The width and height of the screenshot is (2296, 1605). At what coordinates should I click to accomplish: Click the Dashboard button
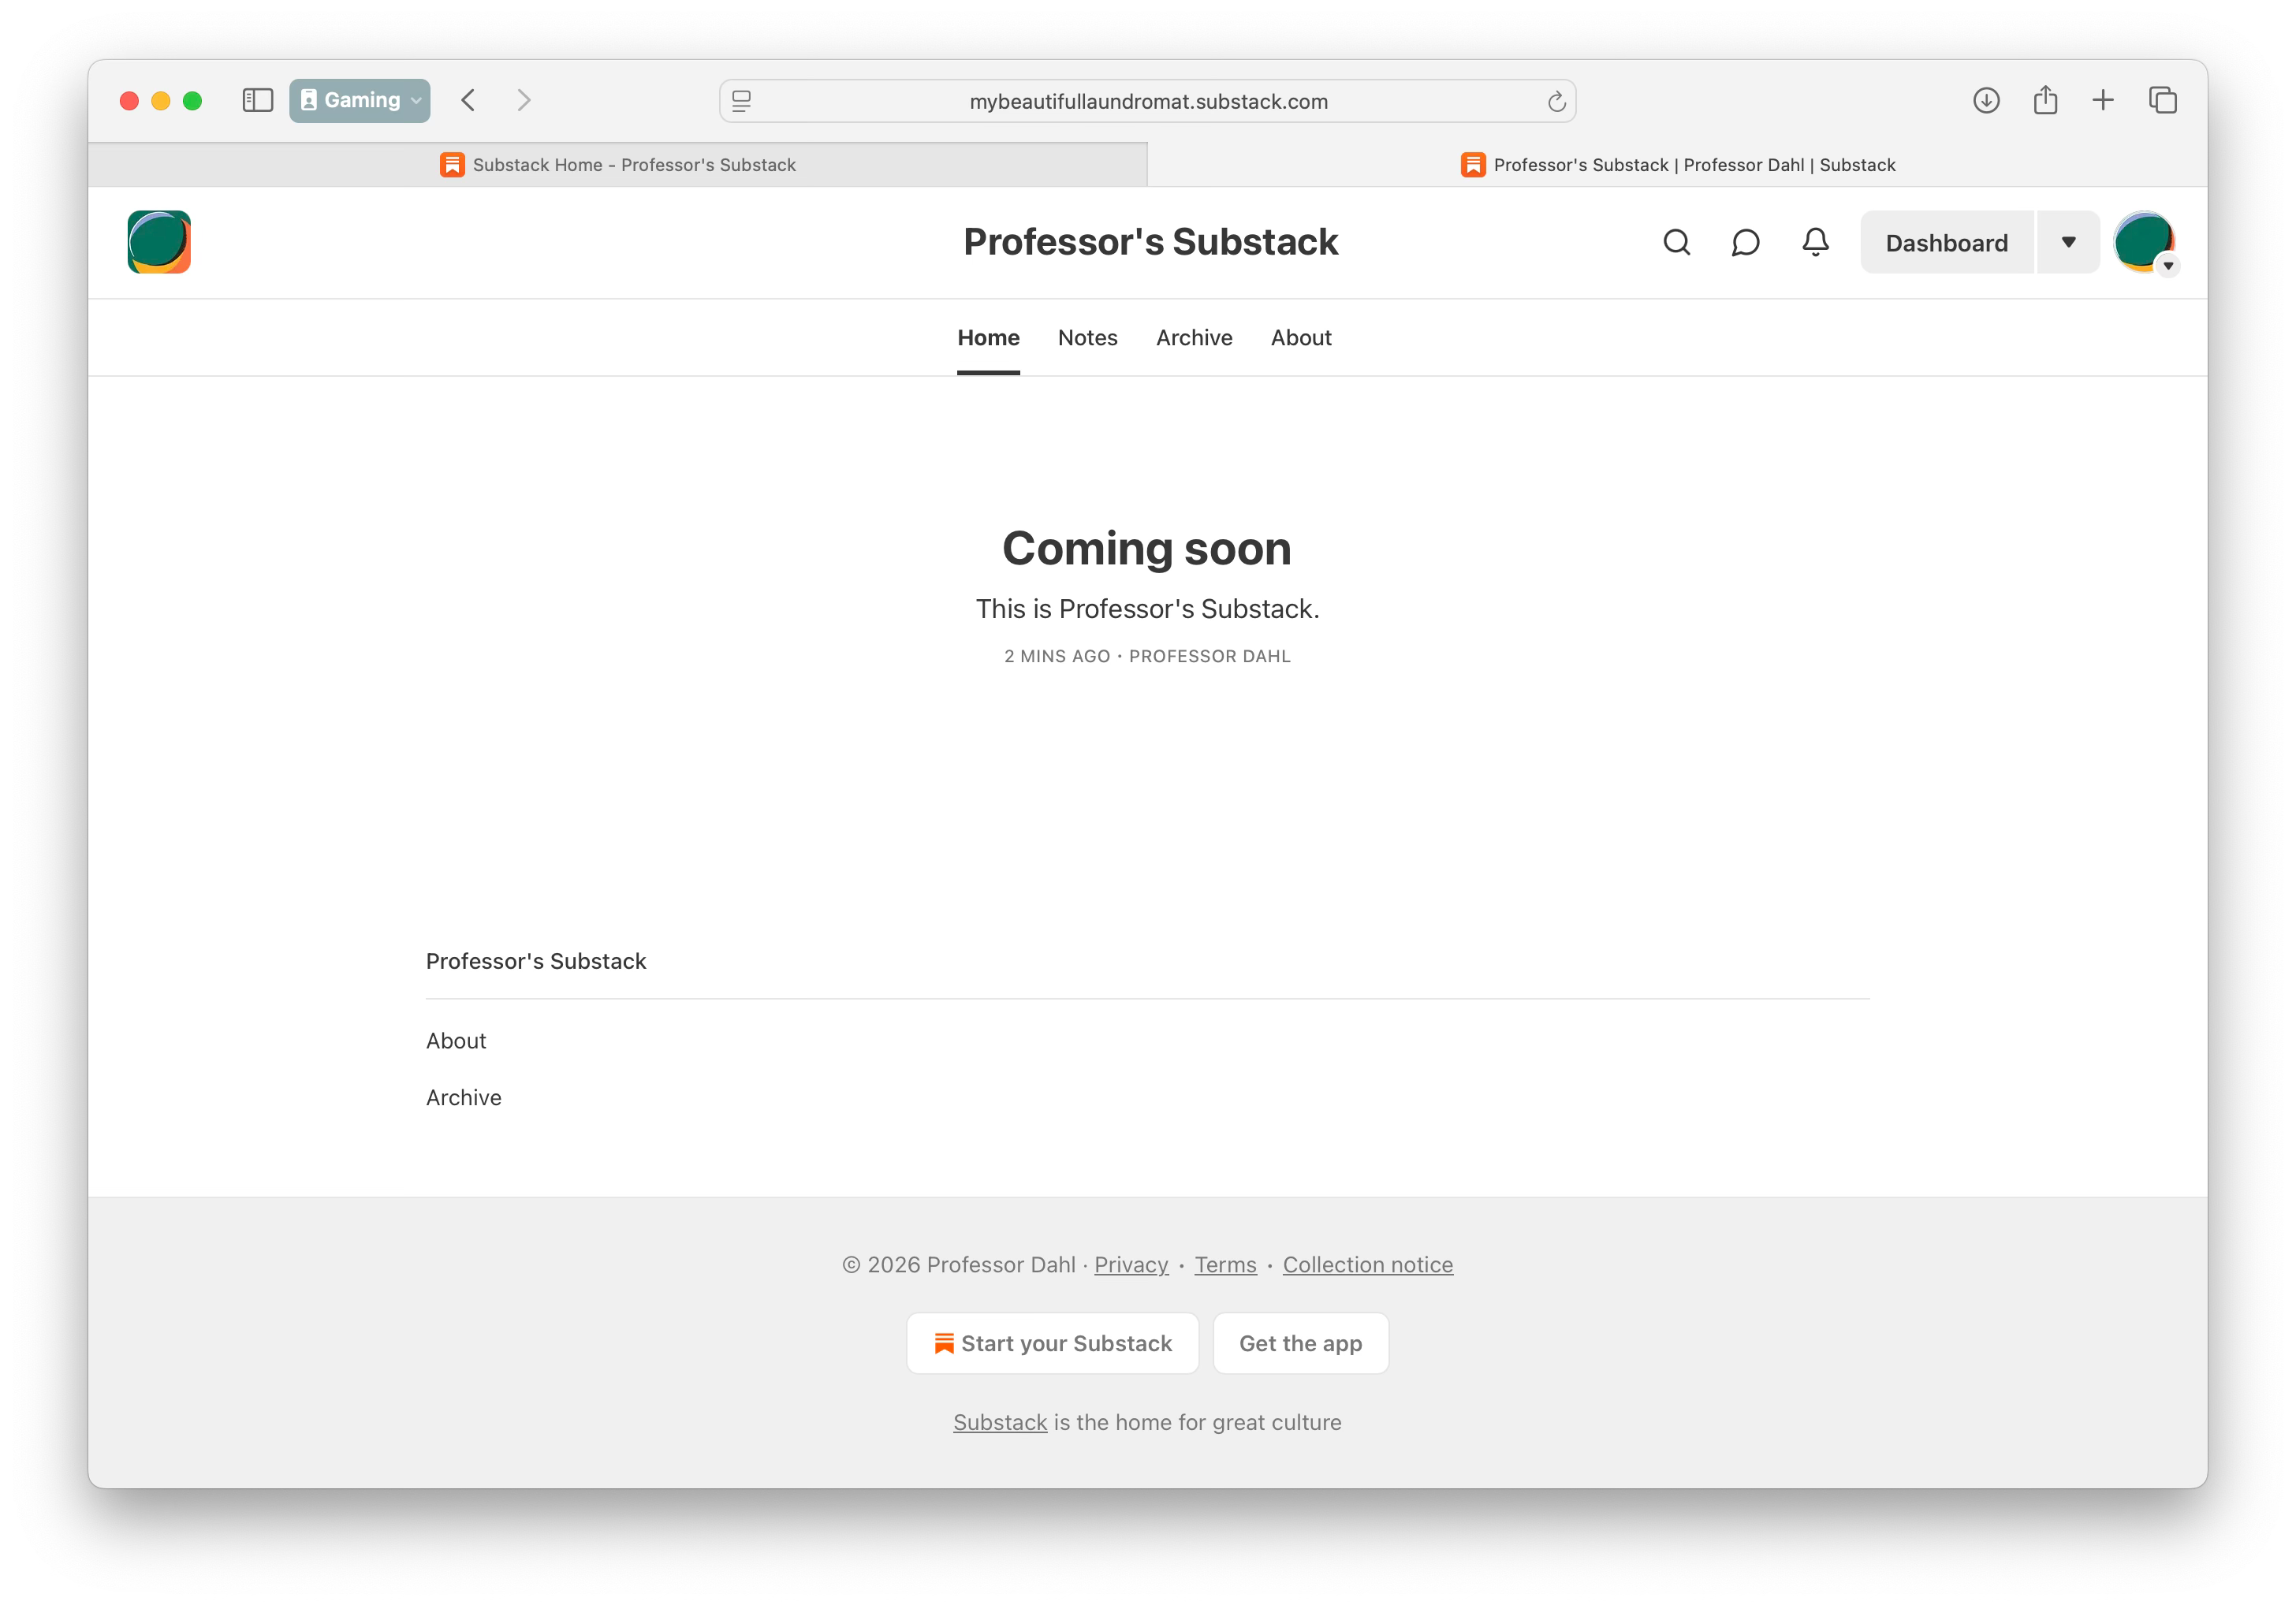(1946, 243)
